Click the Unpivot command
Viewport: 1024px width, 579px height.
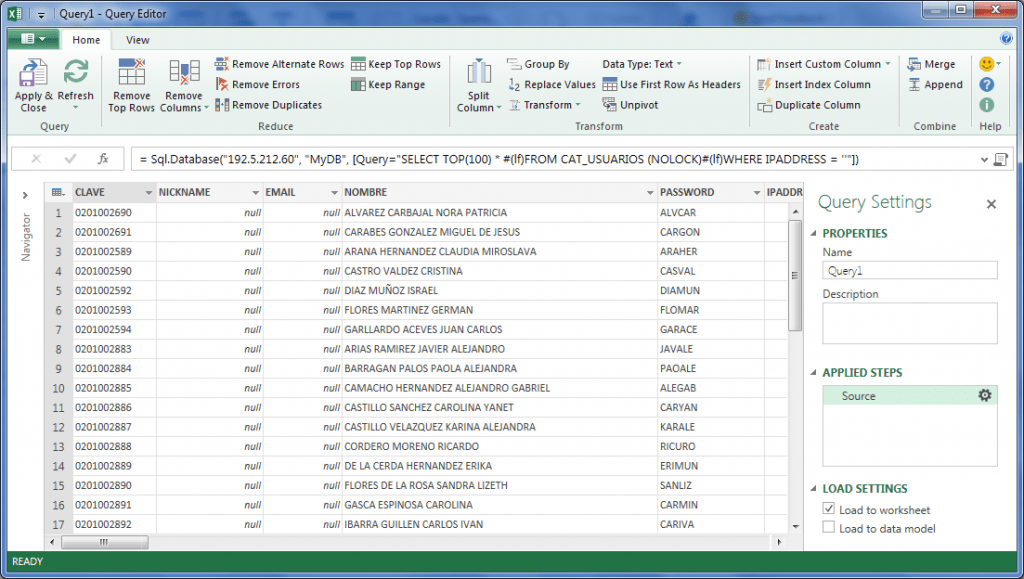(630, 104)
